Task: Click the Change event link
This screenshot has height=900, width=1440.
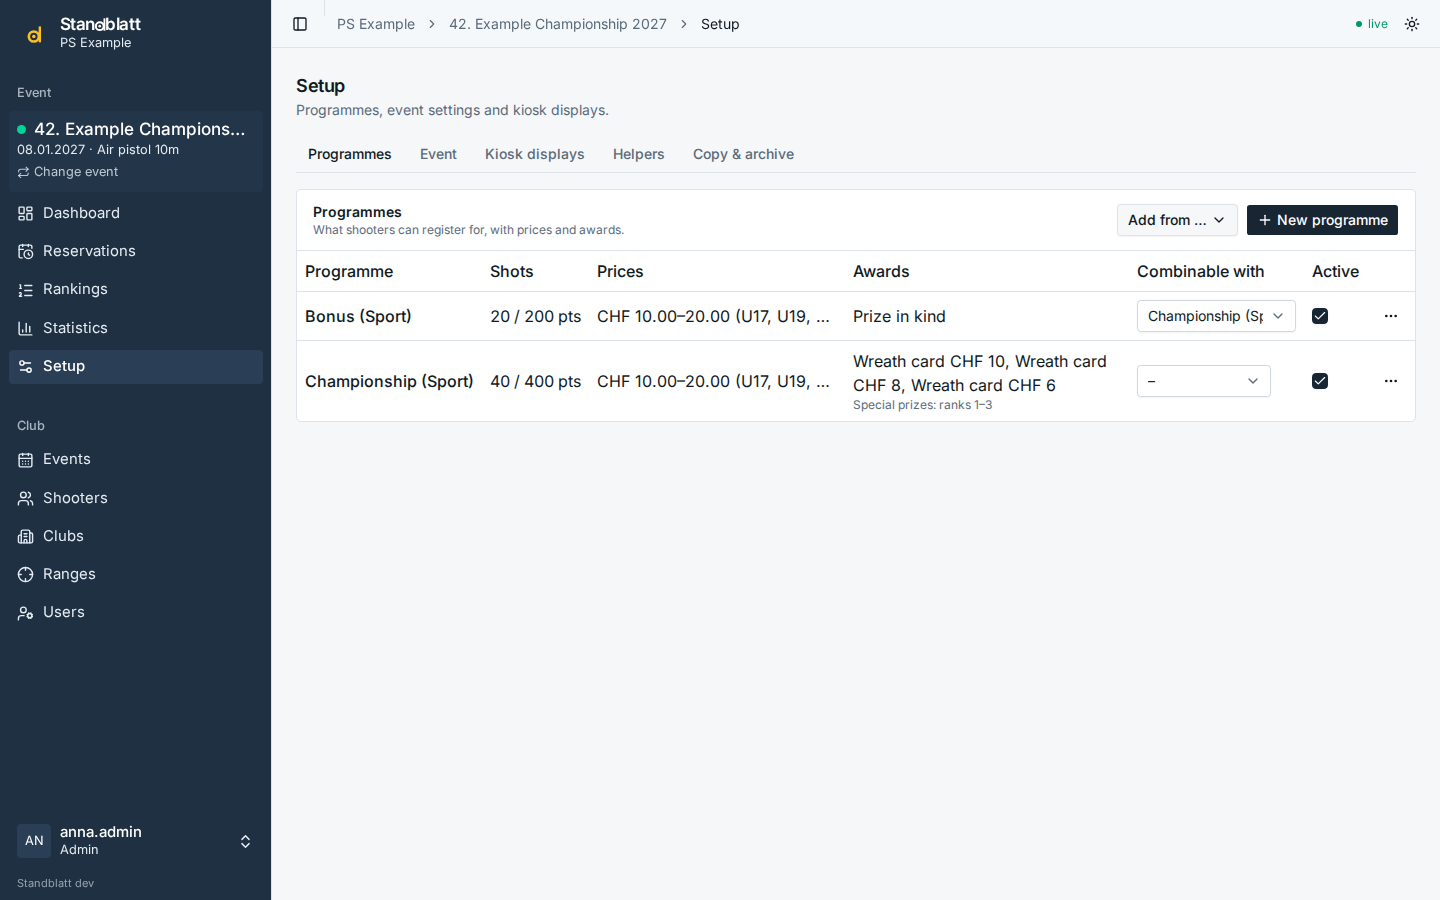Action: pyautogui.click(x=68, y=172)
